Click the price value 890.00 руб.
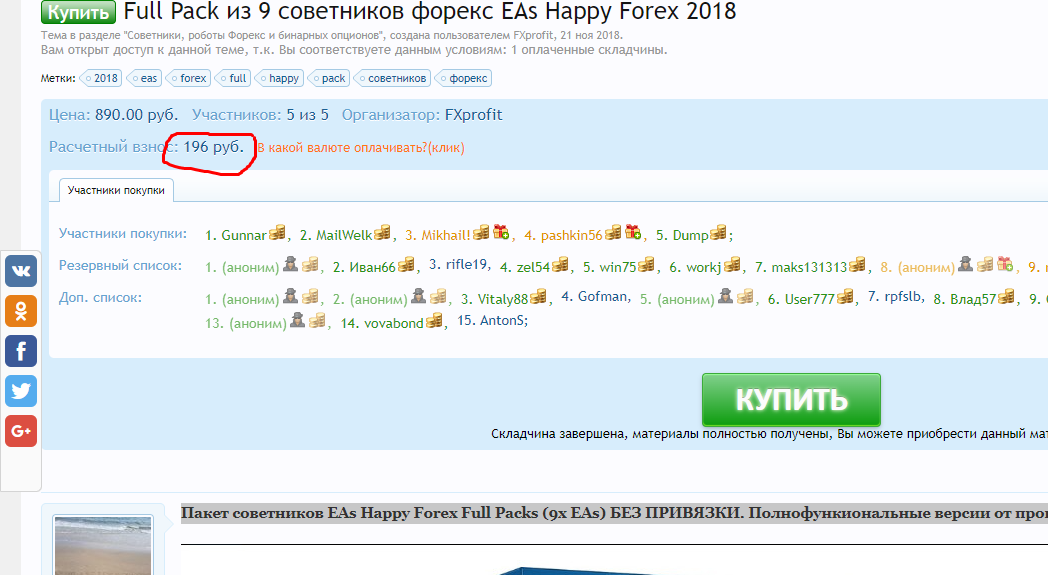Image resolution: width=1048 pixels, height=575 pixels. pos(136,115)
